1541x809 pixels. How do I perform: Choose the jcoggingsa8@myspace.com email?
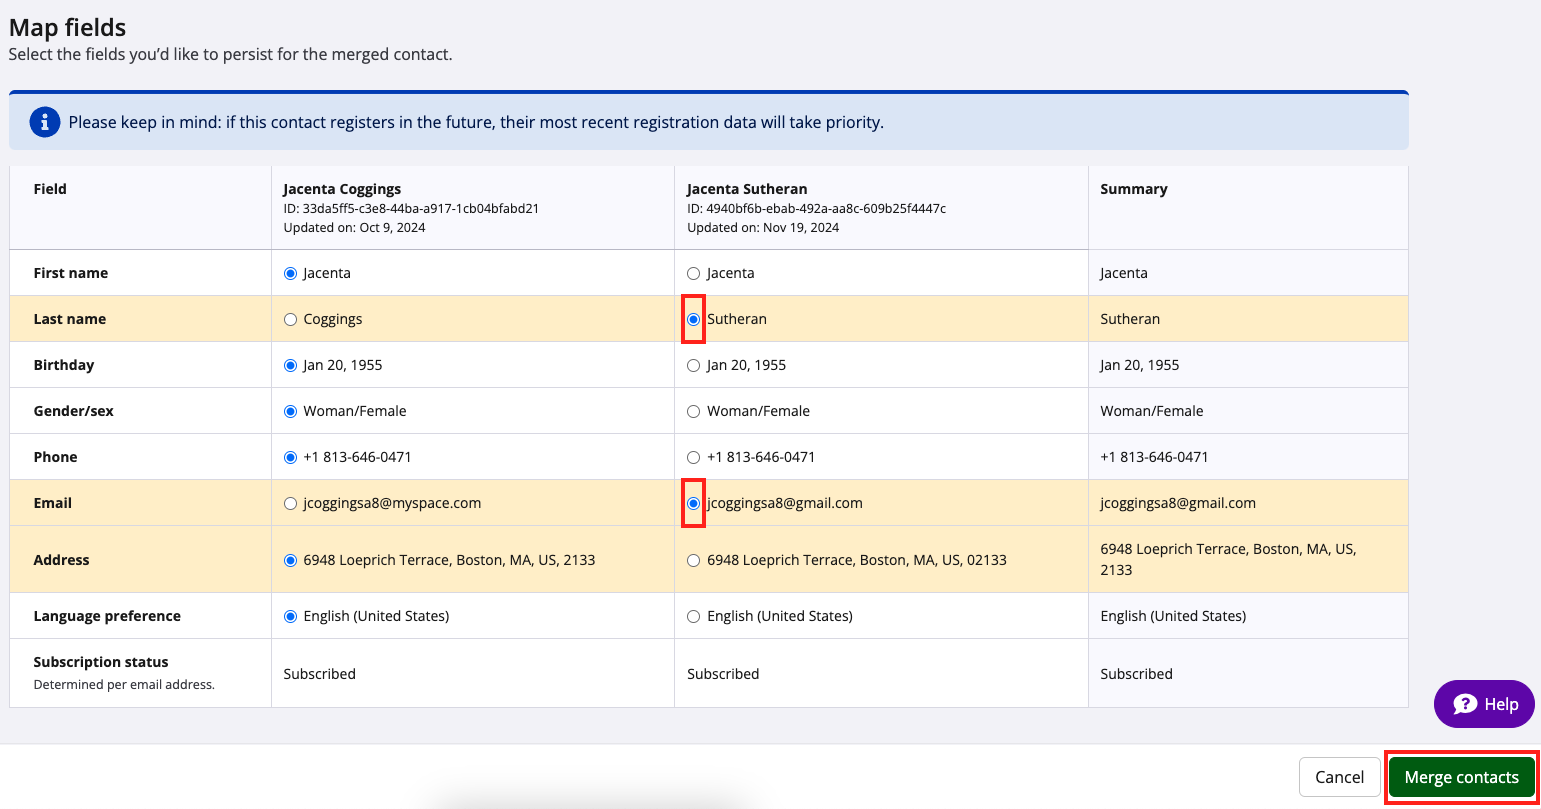pos(291,503)
